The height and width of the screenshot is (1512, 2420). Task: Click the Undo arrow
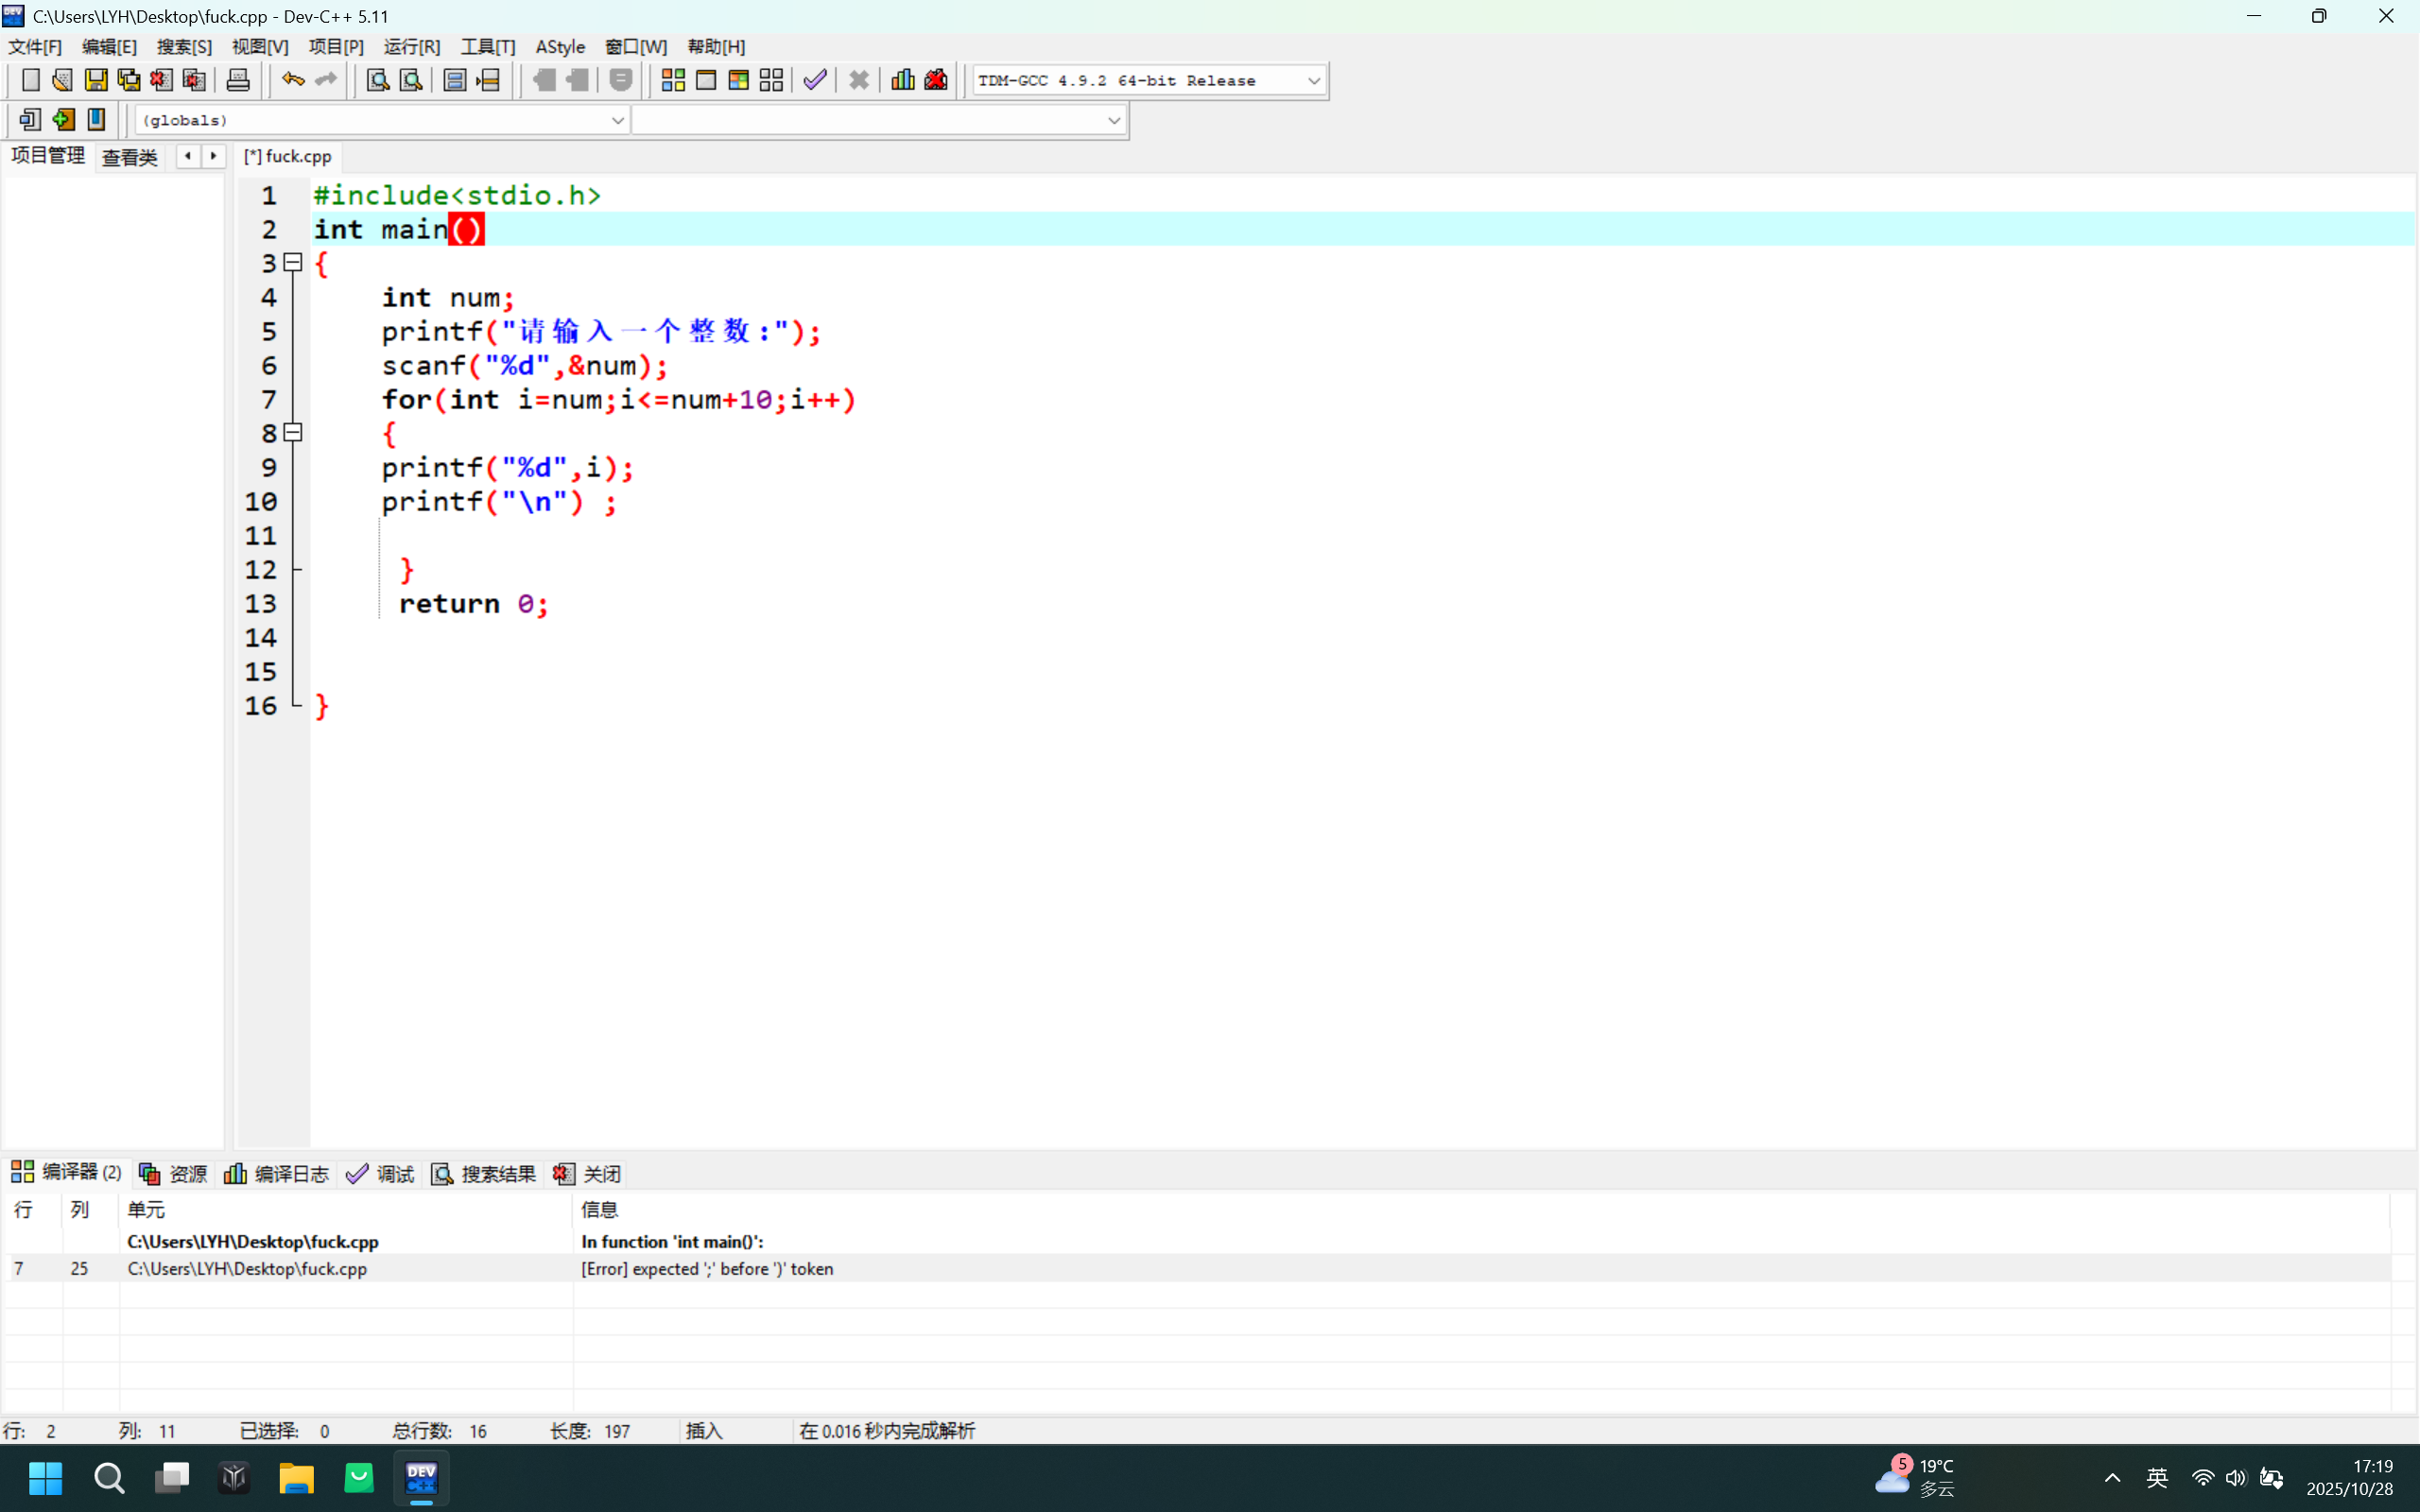coord(292,80)
